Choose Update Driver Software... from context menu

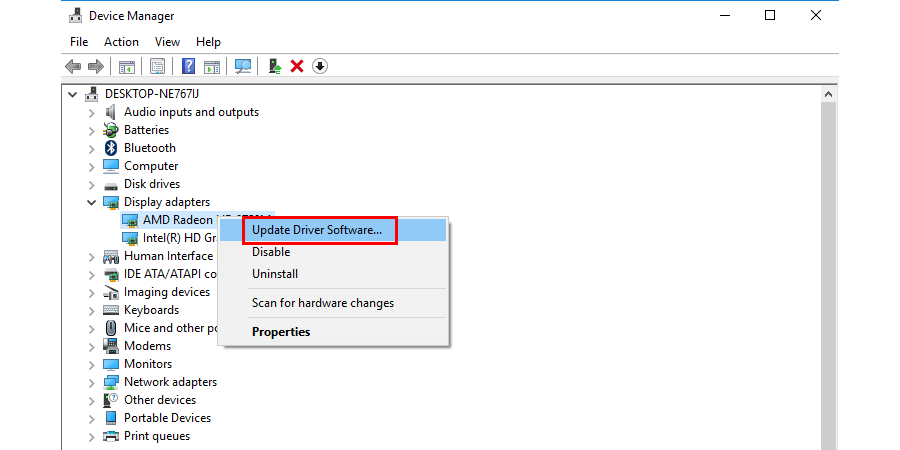(333, 230)
